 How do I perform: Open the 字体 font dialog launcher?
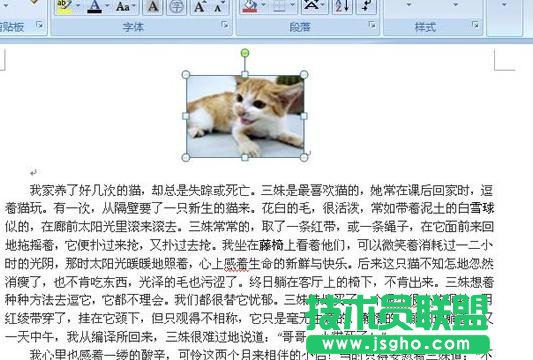[225, 24]
